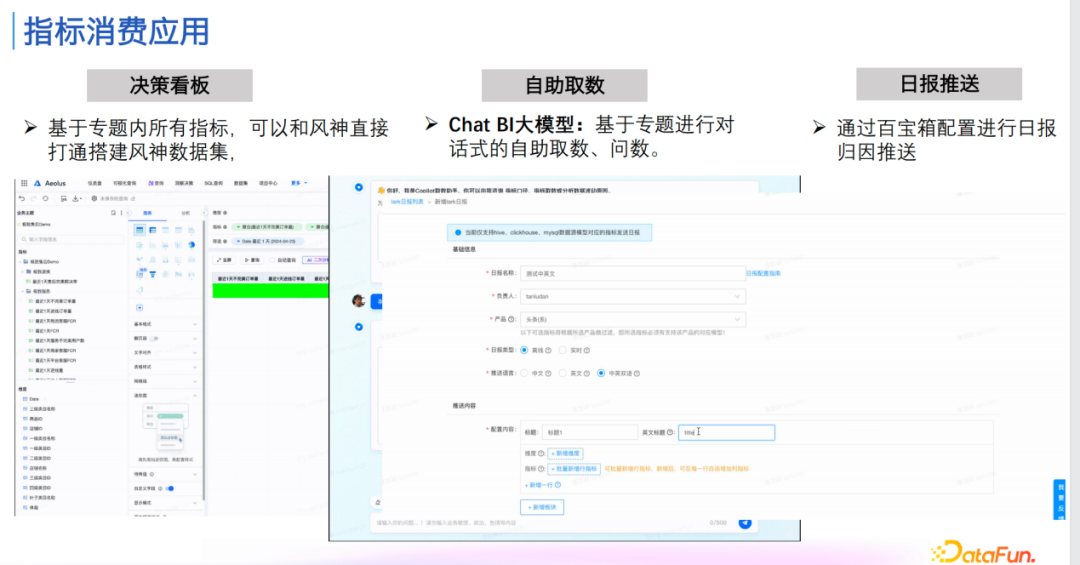Toggle the 自动查询 checkbox
The image size is (1080, 565).
click(273, 260)
